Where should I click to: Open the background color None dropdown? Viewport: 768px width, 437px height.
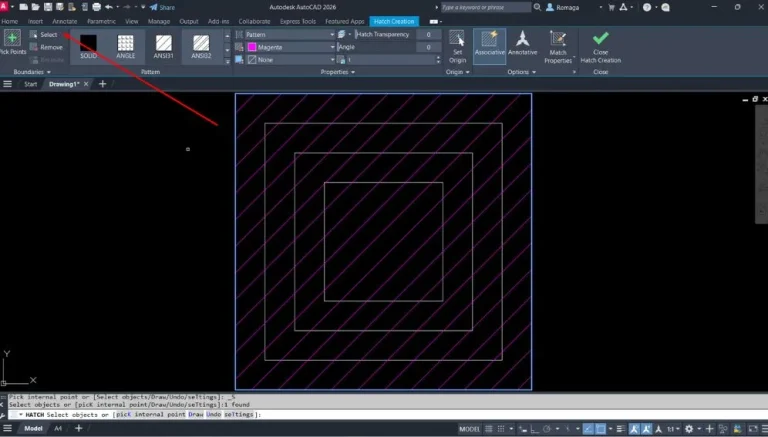[x=289, y=60]
